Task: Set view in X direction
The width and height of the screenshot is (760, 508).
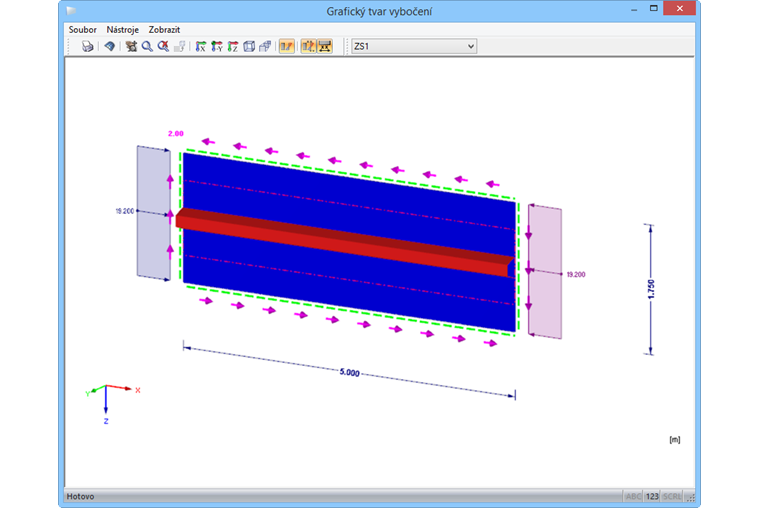Action: pyautogui.click(x=200, y=47)
